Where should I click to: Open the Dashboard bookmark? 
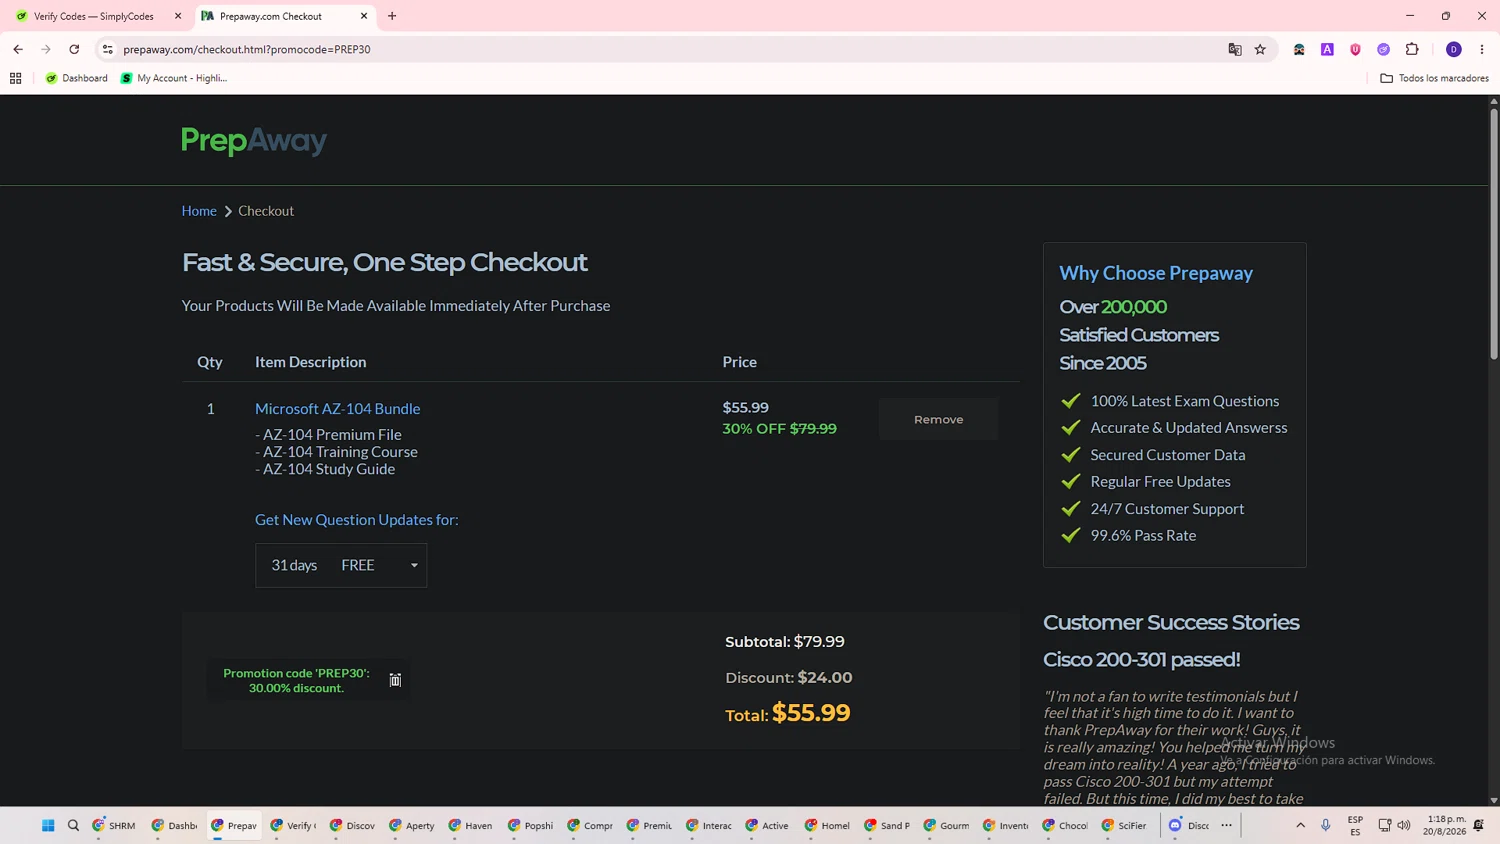pyautogui.click(x=76, y=78)
